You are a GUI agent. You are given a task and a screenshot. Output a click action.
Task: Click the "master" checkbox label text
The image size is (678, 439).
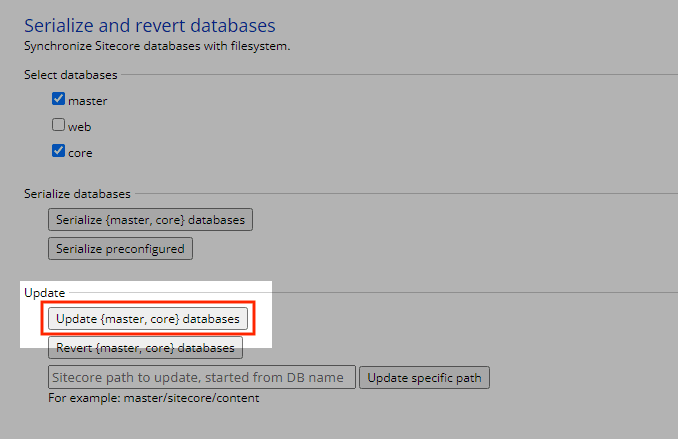point(88,101)
